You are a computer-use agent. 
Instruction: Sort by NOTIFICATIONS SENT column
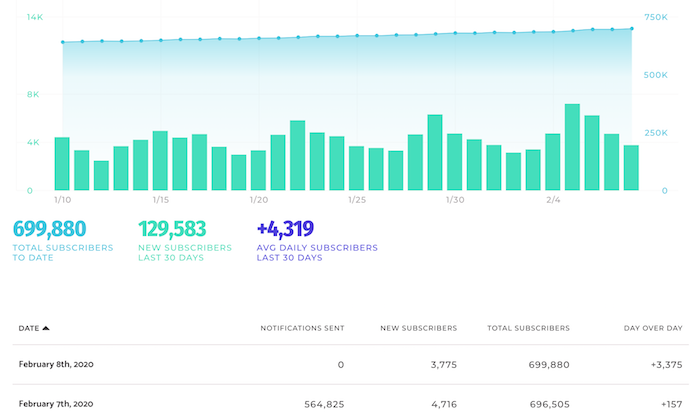tap(302, 329)
